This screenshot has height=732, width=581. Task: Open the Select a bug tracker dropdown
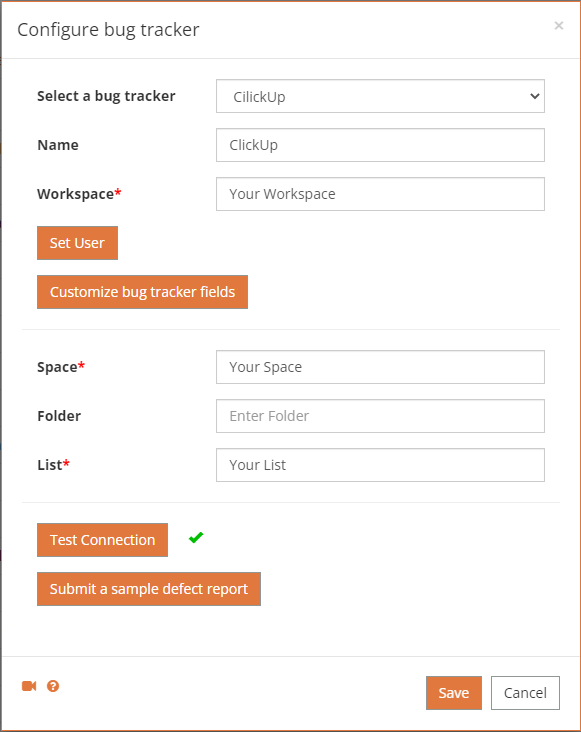(x=380, y=96)
